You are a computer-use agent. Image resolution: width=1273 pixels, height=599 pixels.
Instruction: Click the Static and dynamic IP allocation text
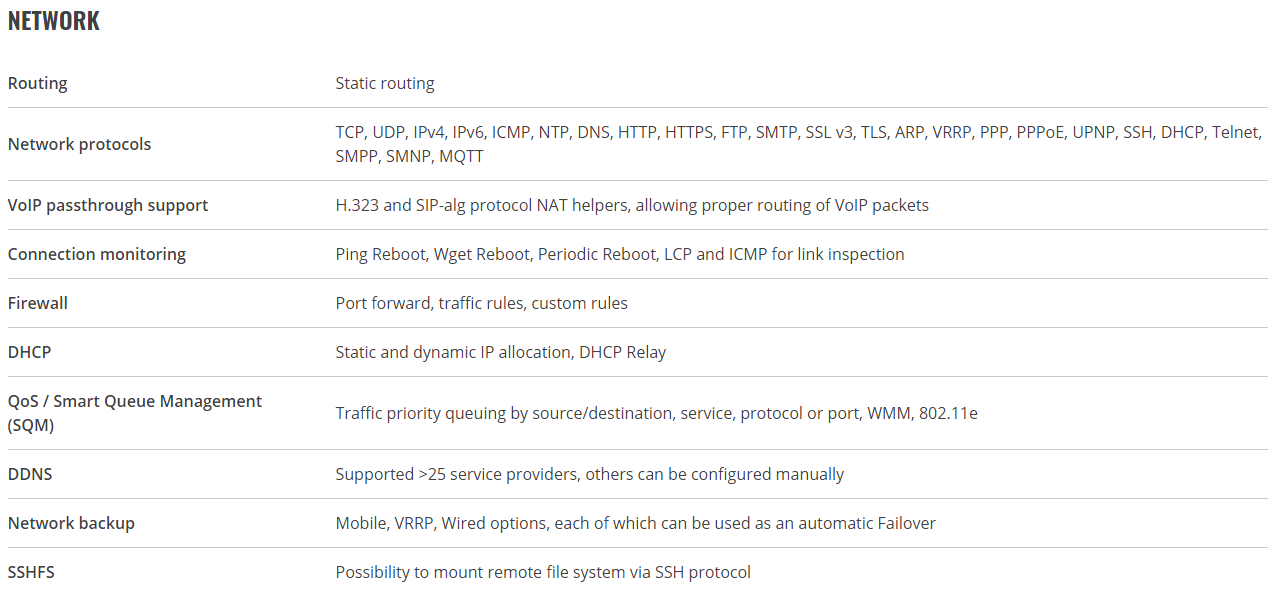[x=501, y=352]
